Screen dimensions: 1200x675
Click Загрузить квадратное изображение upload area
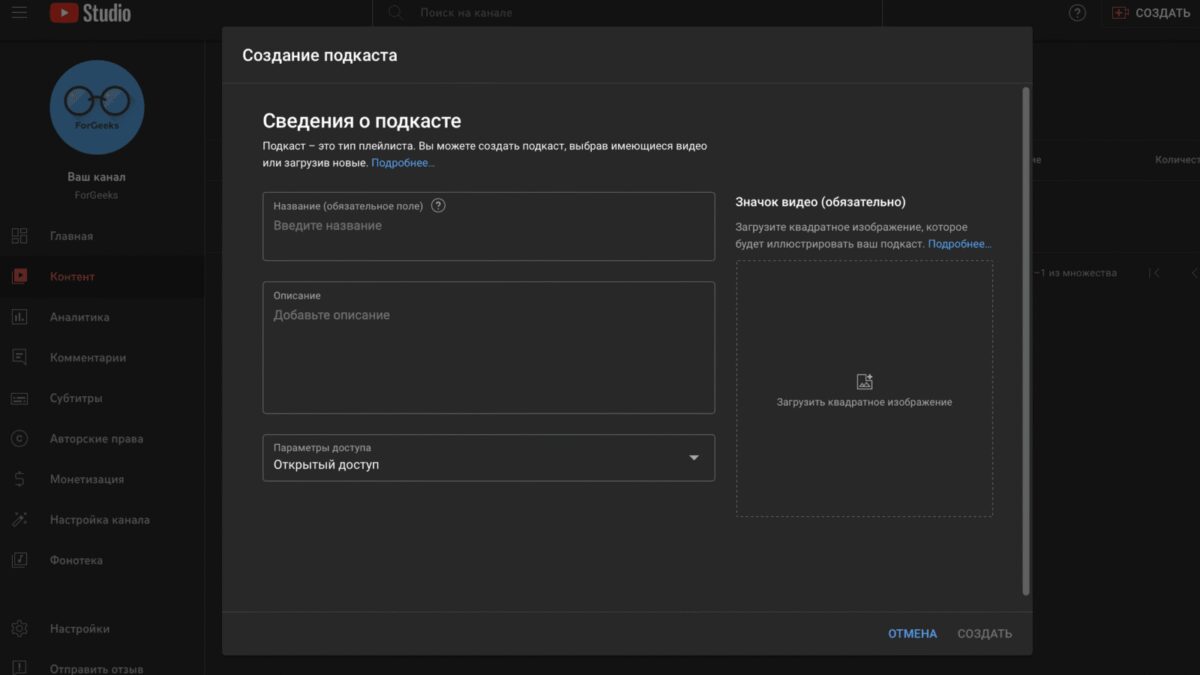coord(864,389)
